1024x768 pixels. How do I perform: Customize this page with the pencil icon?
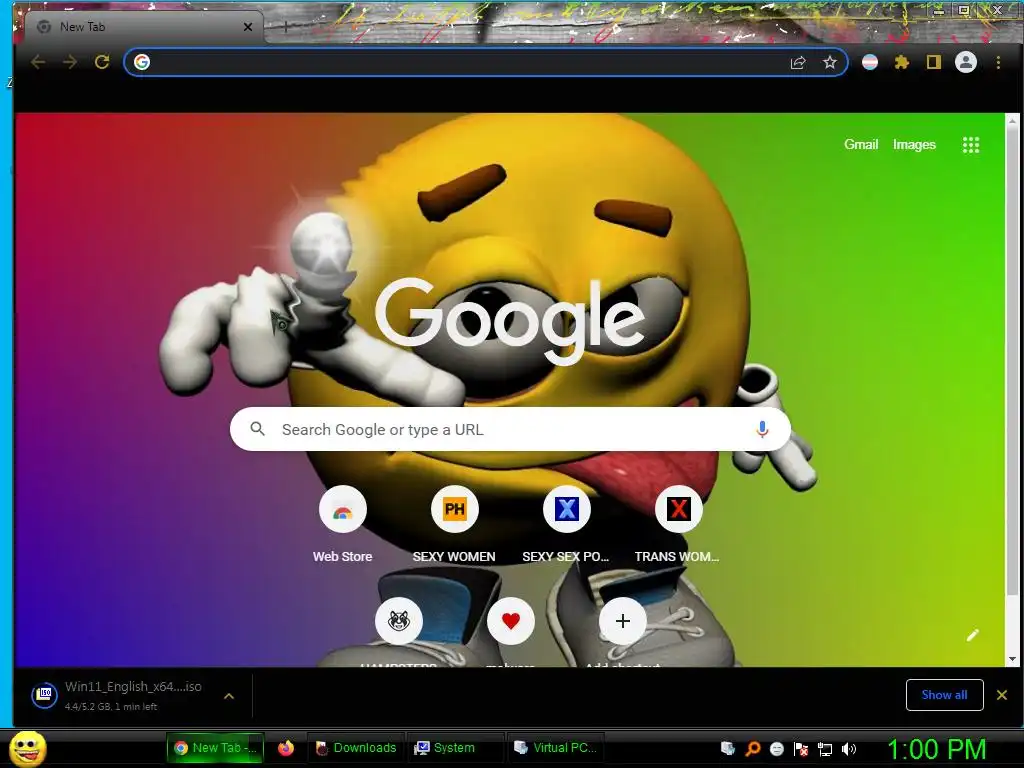(x=972, y=635)
